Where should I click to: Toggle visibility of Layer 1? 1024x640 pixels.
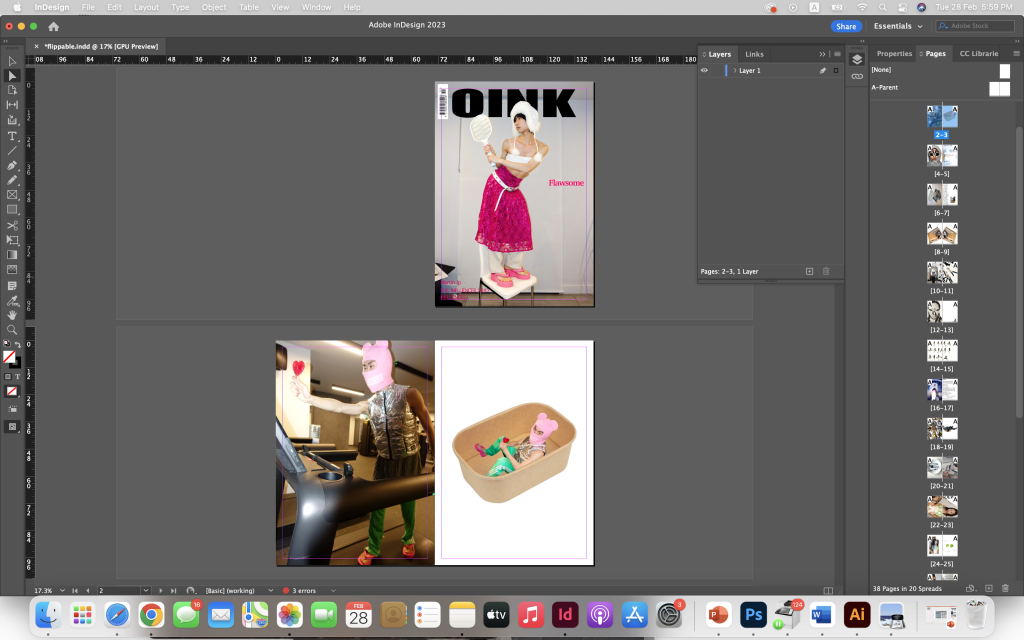704,71
